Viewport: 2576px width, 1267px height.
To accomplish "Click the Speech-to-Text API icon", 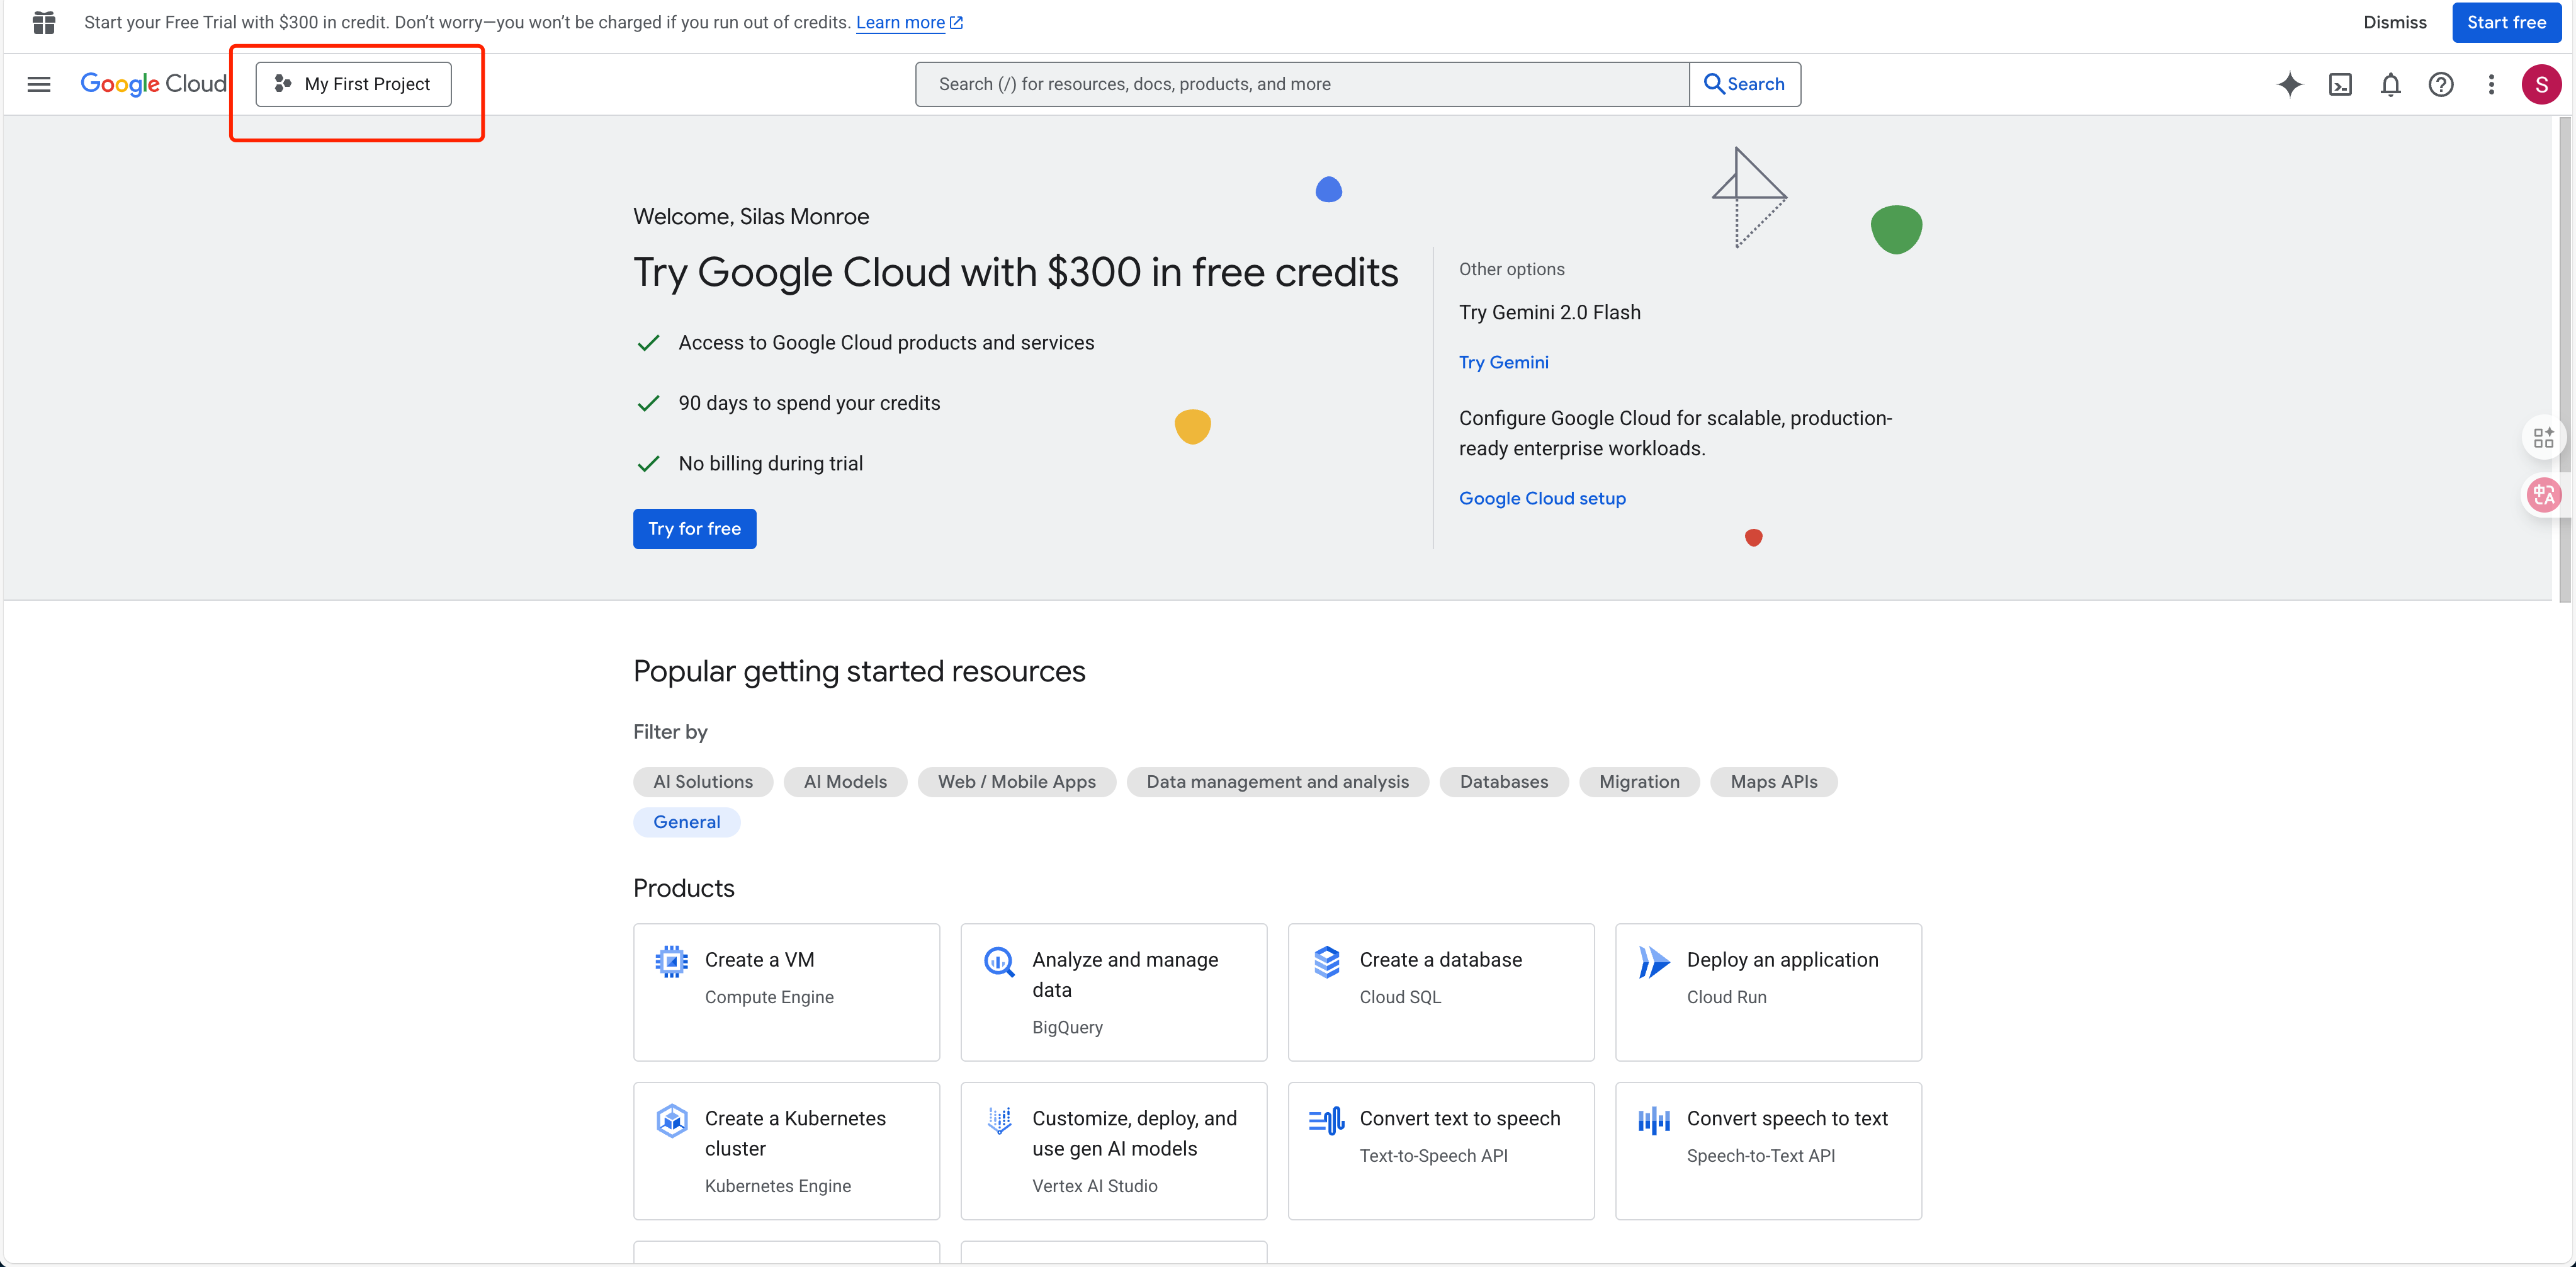I will pyautogui.click(x=1654, y=1120).
